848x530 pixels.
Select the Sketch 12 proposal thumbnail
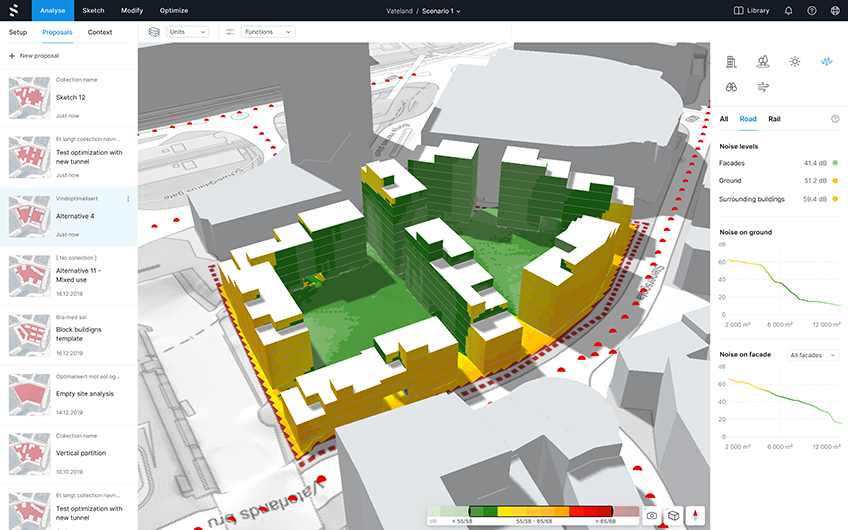29,98
